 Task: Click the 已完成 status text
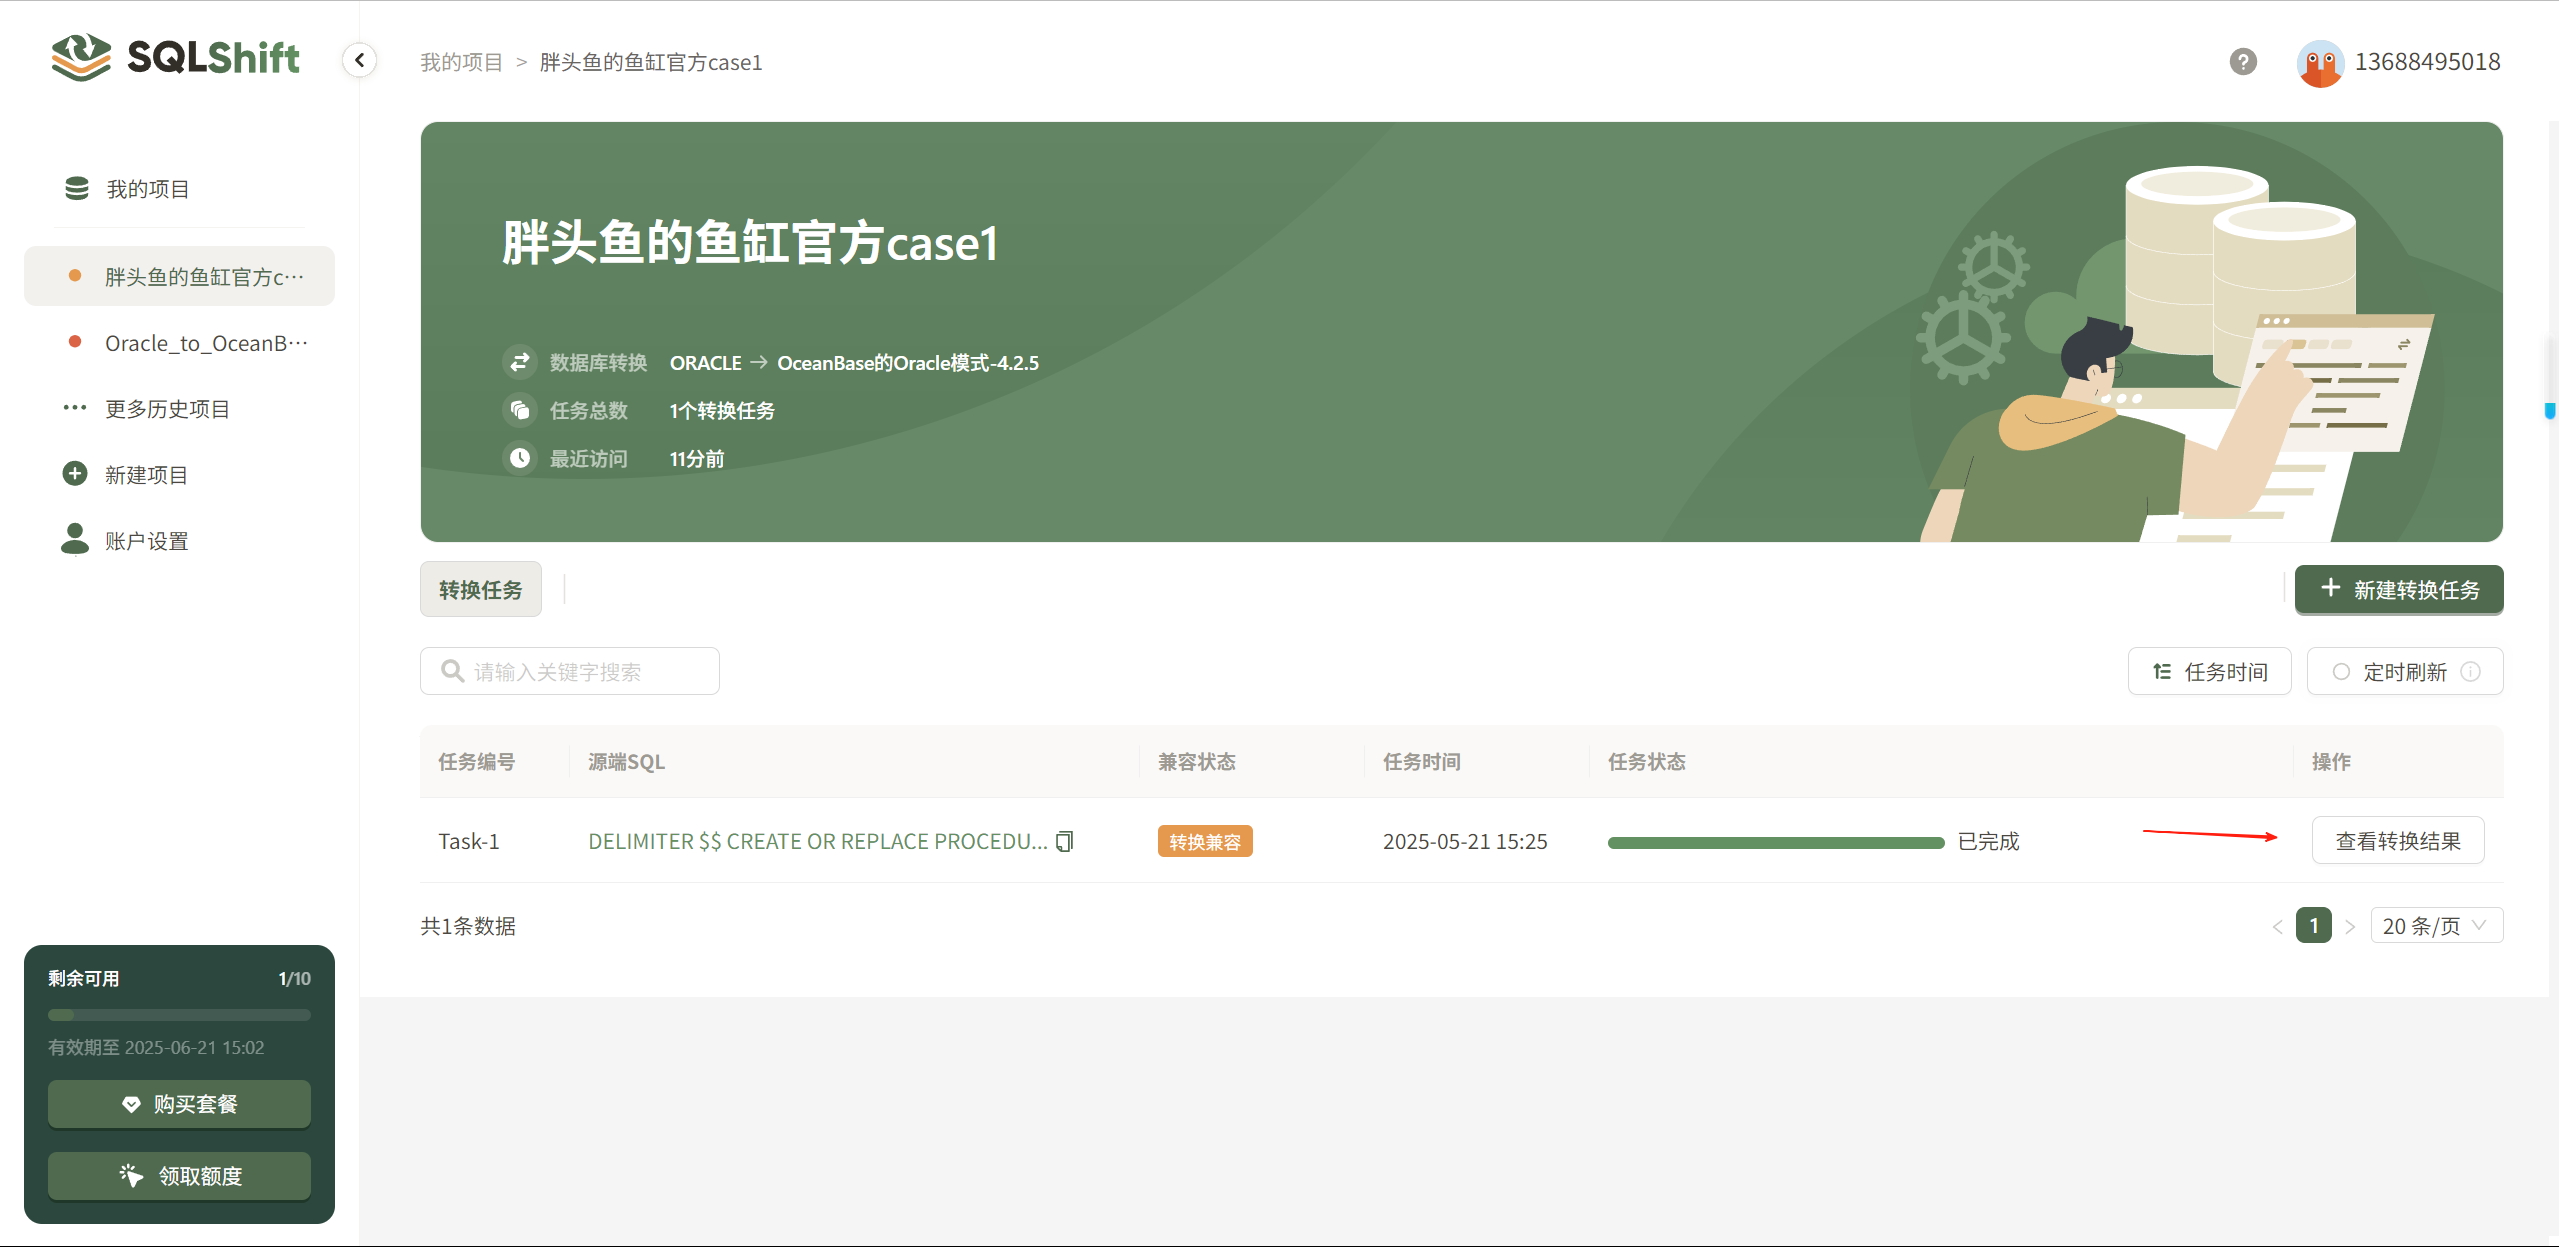(x=1988, y=841)
